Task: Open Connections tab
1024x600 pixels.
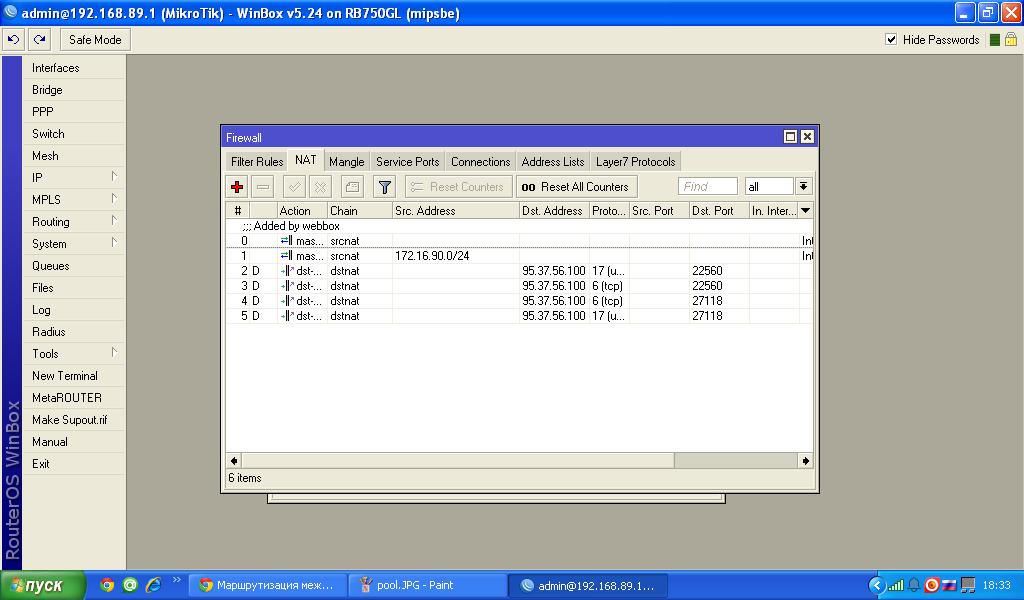Action: 481,162
